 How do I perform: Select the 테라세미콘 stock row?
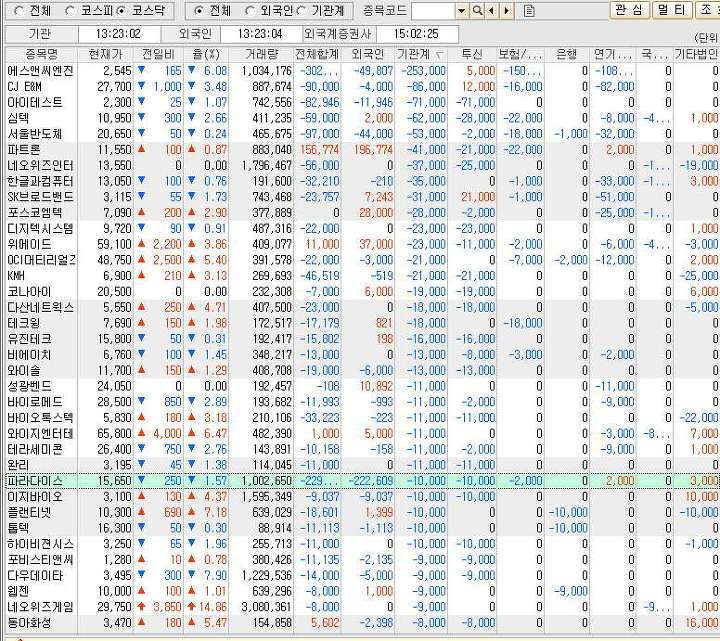click(x=362, y=449)
